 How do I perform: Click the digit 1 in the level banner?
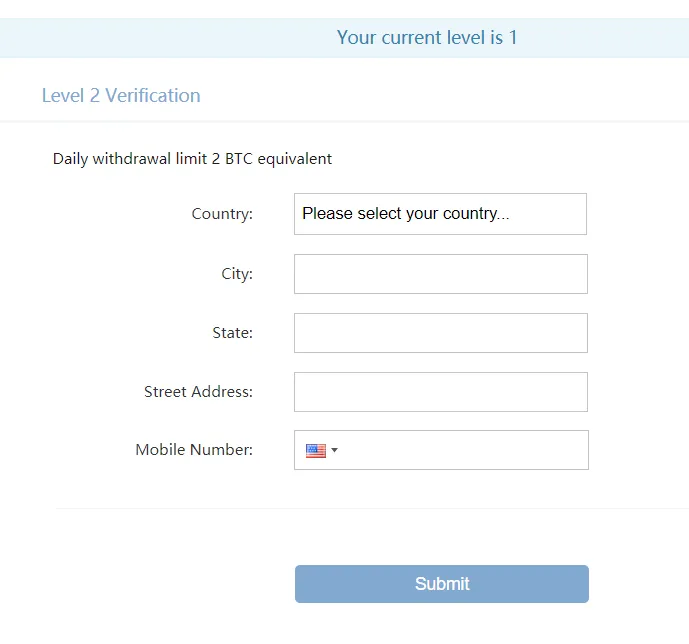(513, 38)
